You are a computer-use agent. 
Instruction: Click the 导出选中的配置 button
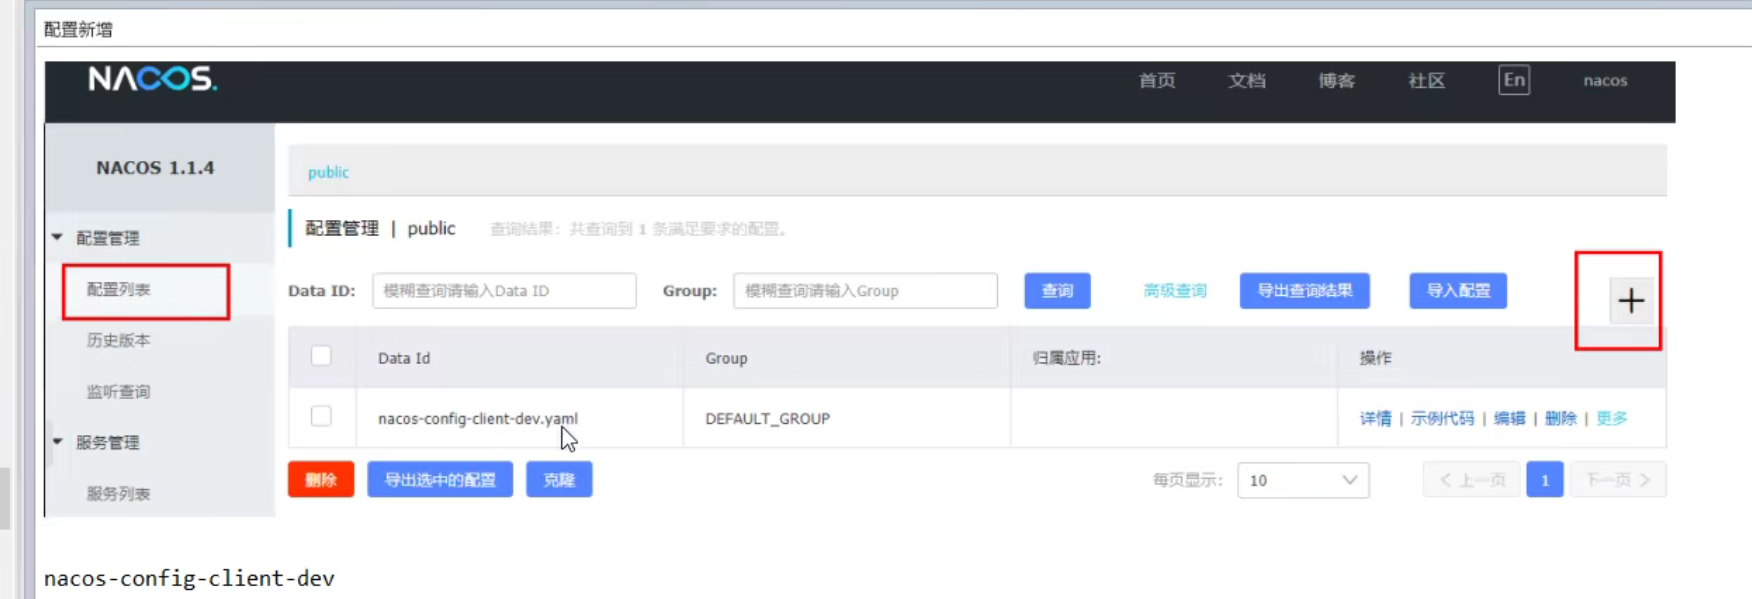click(440, 480)
